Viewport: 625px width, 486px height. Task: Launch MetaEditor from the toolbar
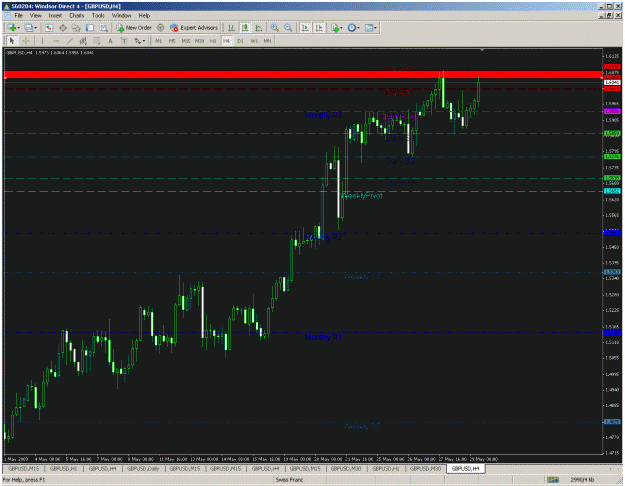160,28
